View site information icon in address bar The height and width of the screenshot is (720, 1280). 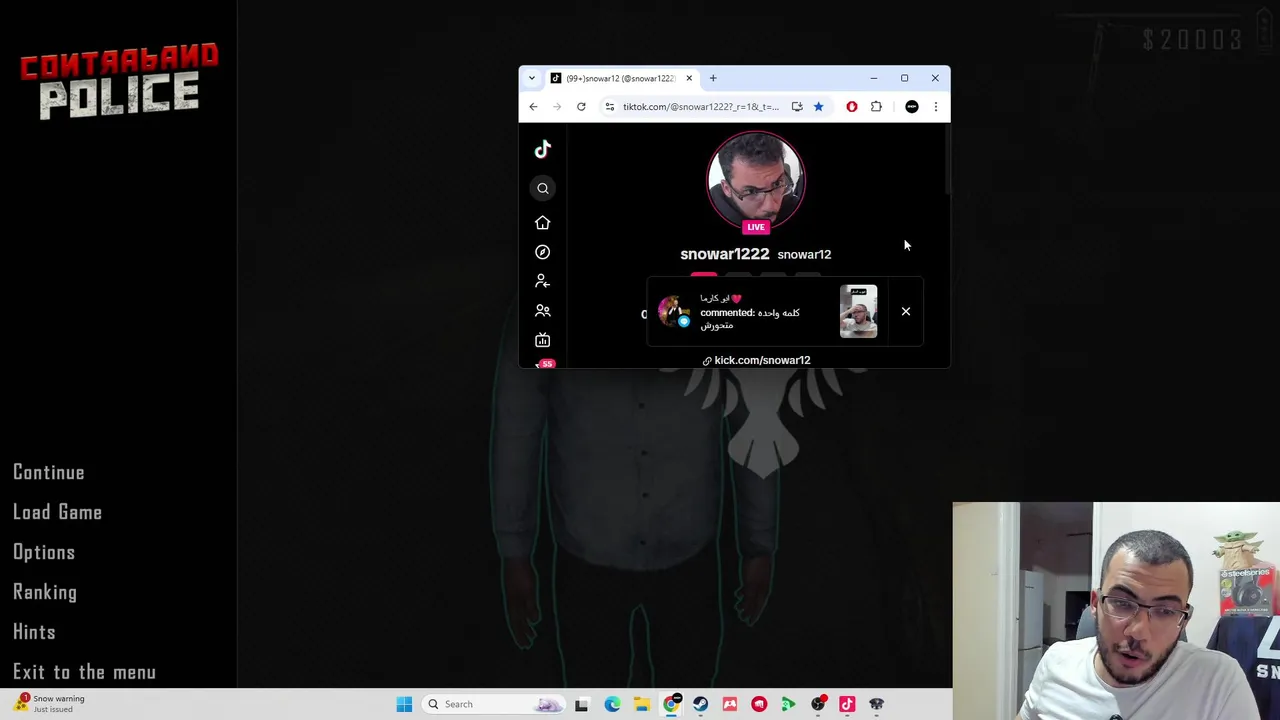(609, 106)
